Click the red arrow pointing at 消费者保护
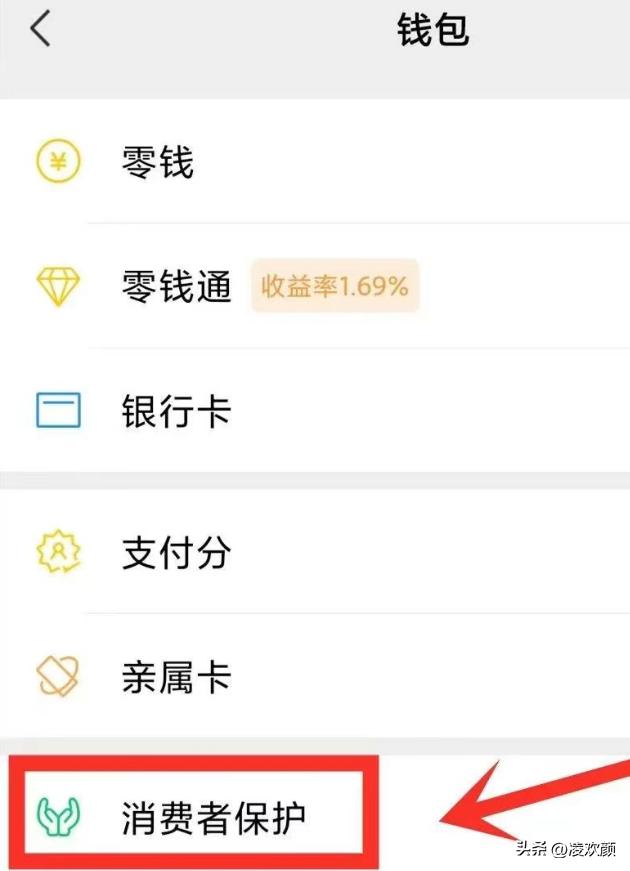Screen dimensions: 630x871 [x=520, y=800]
